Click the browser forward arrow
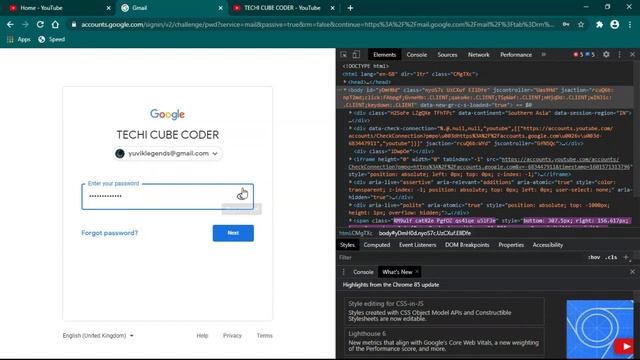 [x=25, y=24]
